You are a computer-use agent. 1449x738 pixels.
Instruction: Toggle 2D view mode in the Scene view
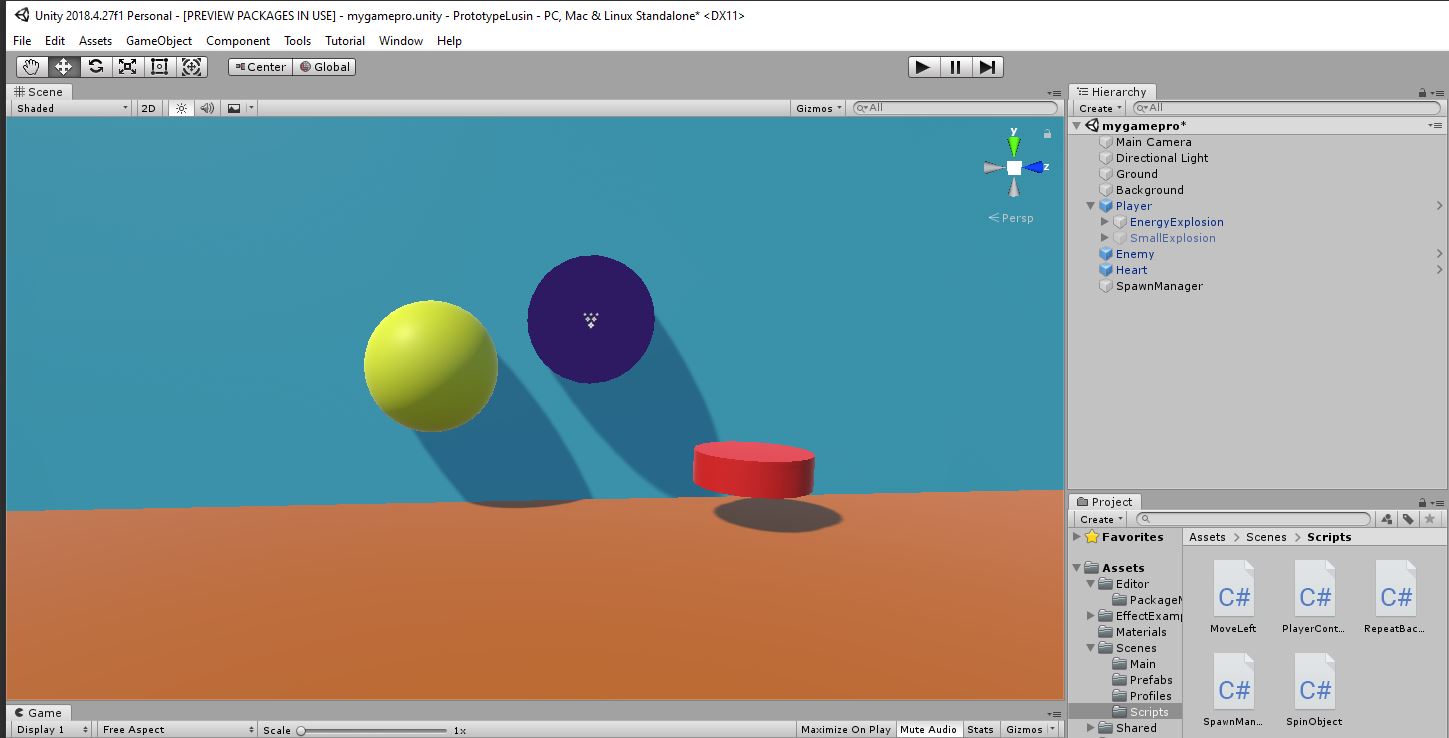[147, 107]
